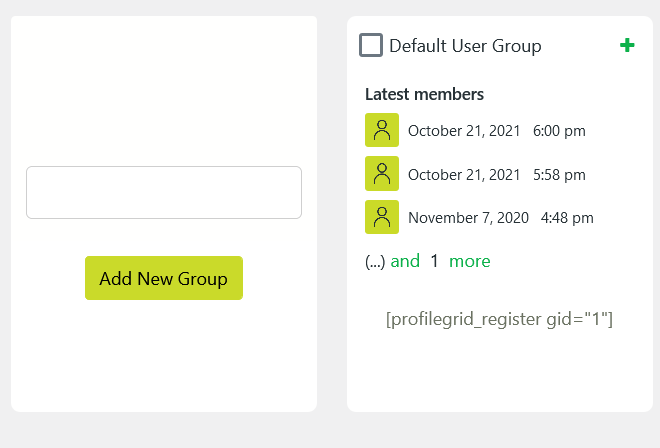Click the green "more" link
660x448 pixels.
click(x=469, y=261)
